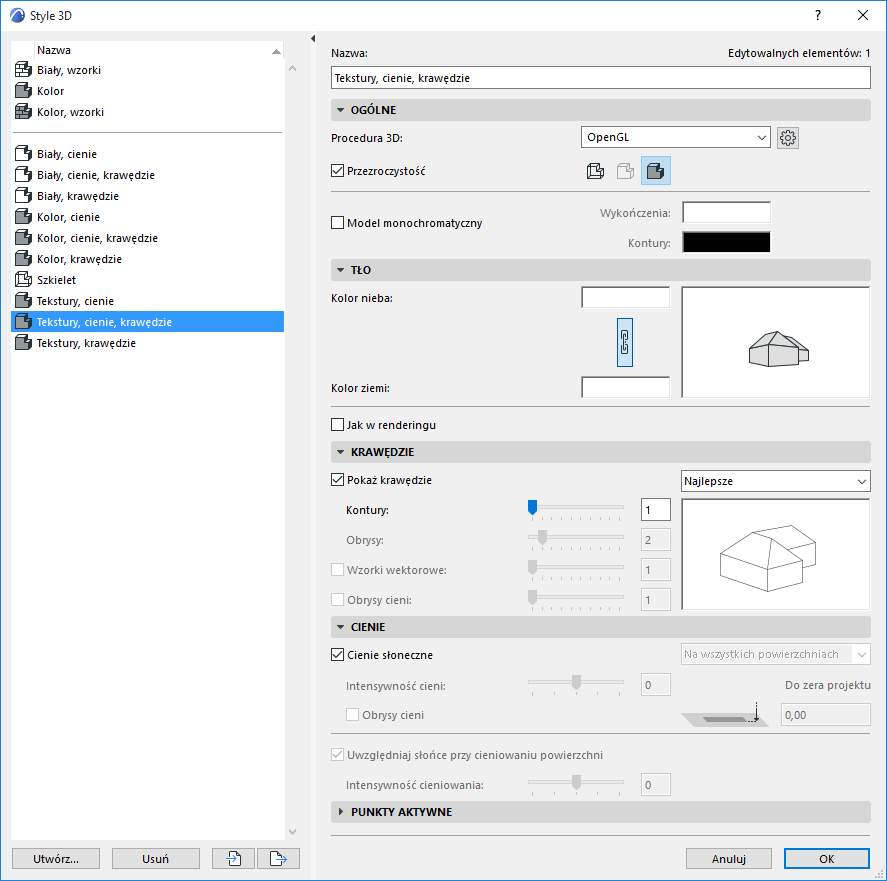The height and width of the screenshot is (881, 887).
Task: Click the Do zera projektu value field
Action: click(x=825, y=715)
